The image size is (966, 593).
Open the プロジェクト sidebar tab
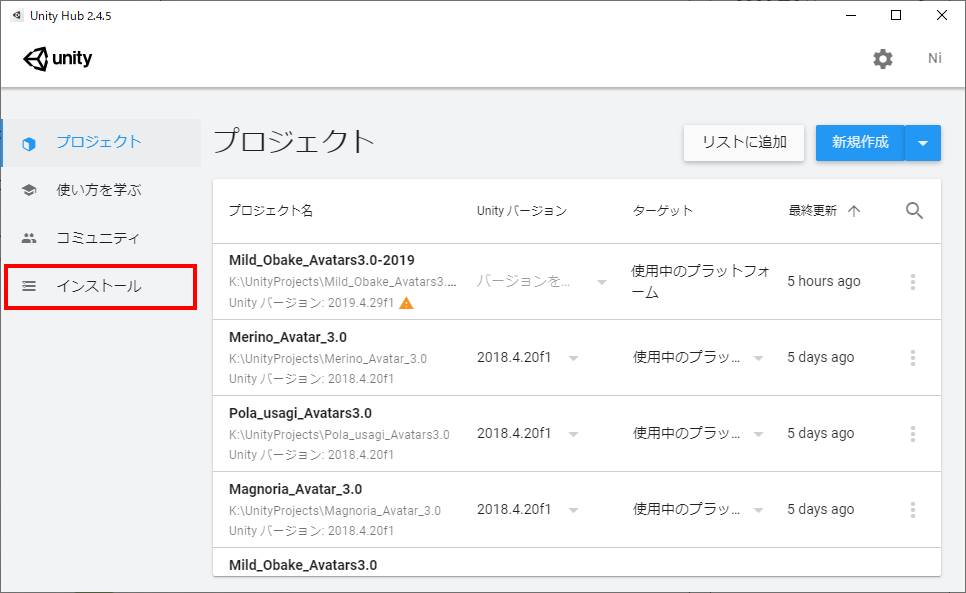pyautogui.click(x=102, y=143)
